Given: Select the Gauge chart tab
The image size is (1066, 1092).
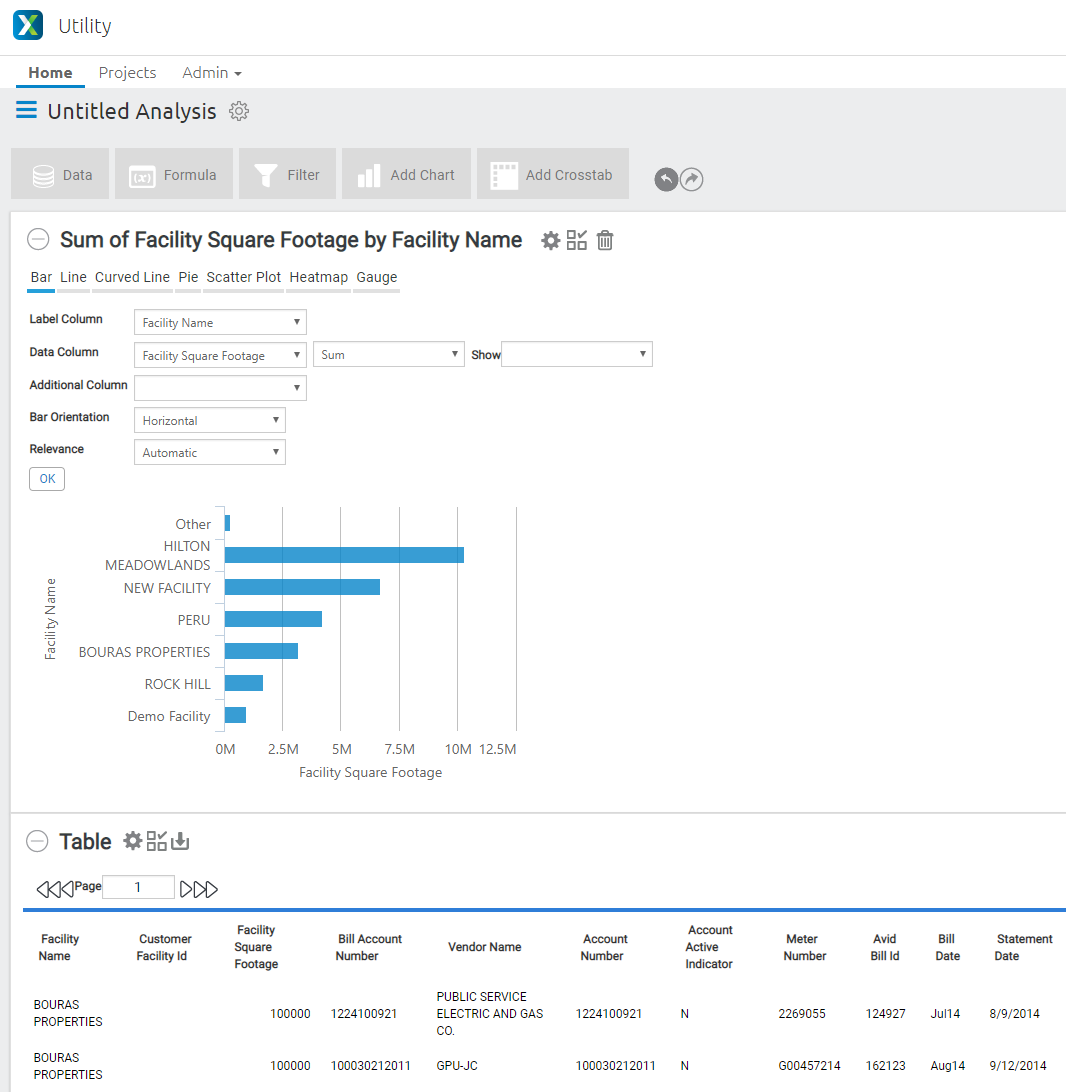Looking at the screenshot, I should pyautogui.click(x=377, y=277).
